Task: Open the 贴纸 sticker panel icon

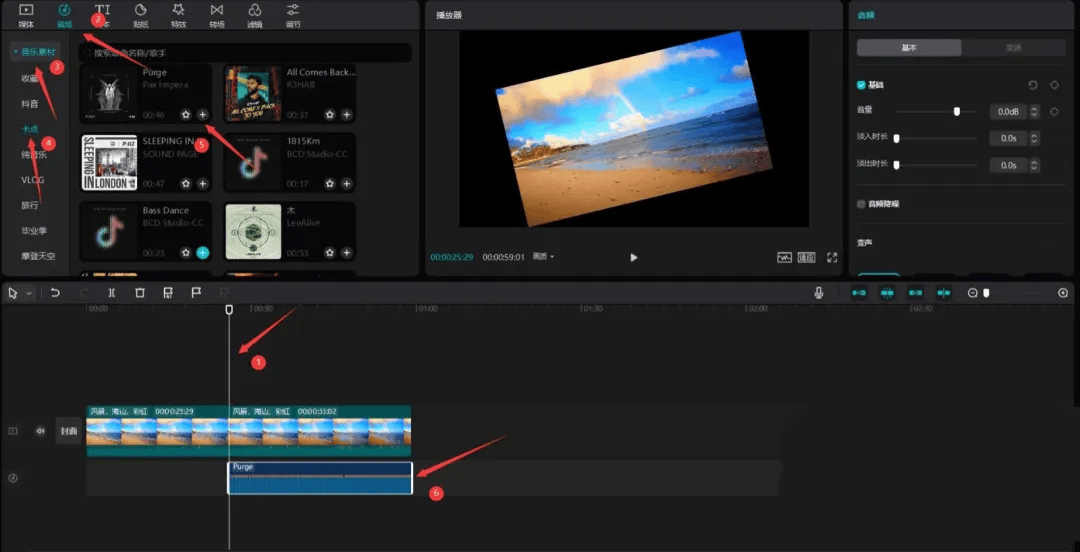Action: click(140, 14)
